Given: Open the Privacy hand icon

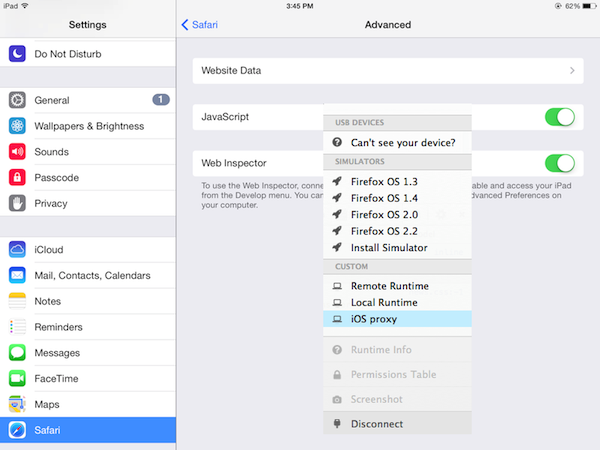Looking at the screenshot, I should 17,203.
